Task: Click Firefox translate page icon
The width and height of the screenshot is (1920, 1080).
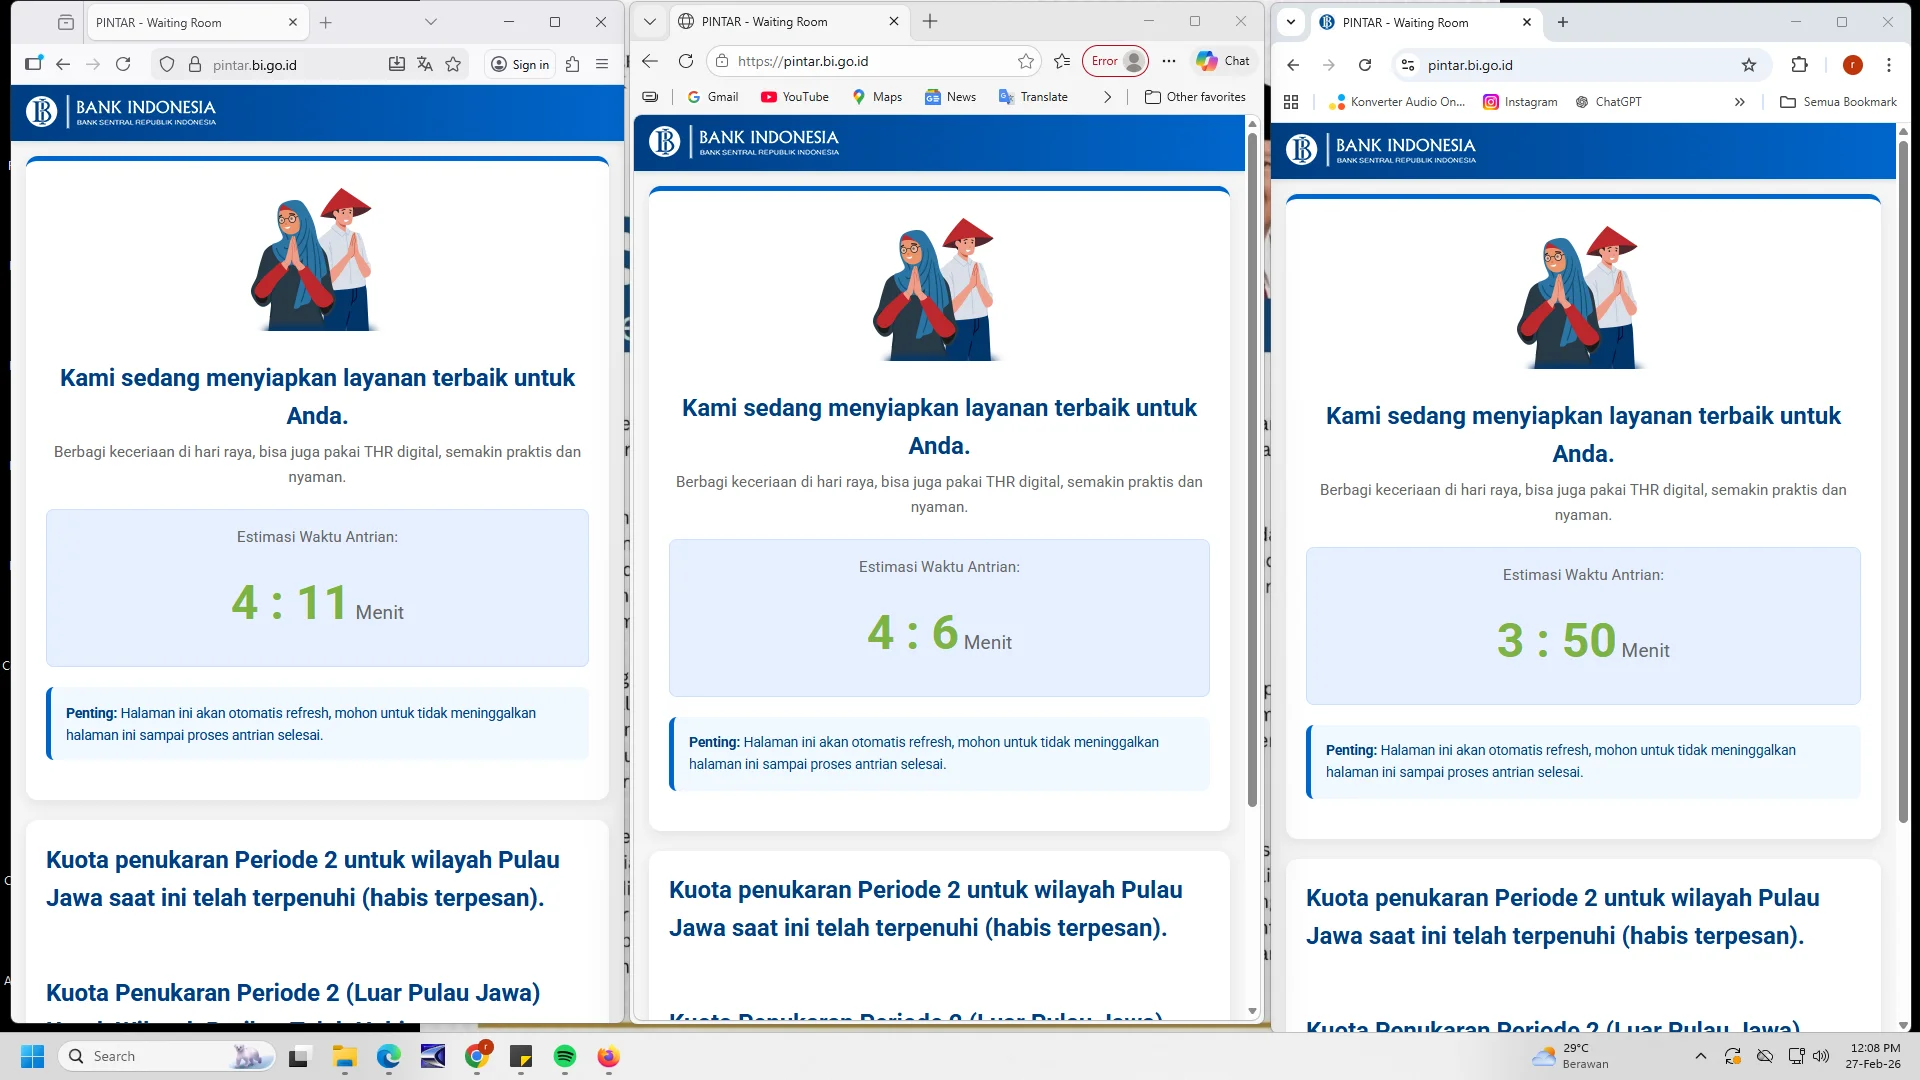Action: point(425,65)
